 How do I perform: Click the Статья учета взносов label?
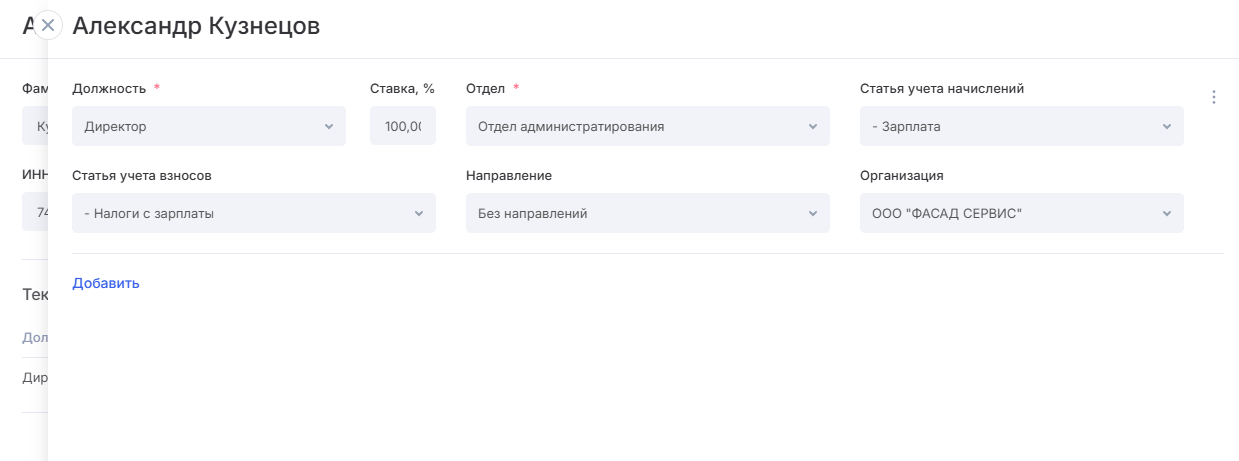click(141, 175)
